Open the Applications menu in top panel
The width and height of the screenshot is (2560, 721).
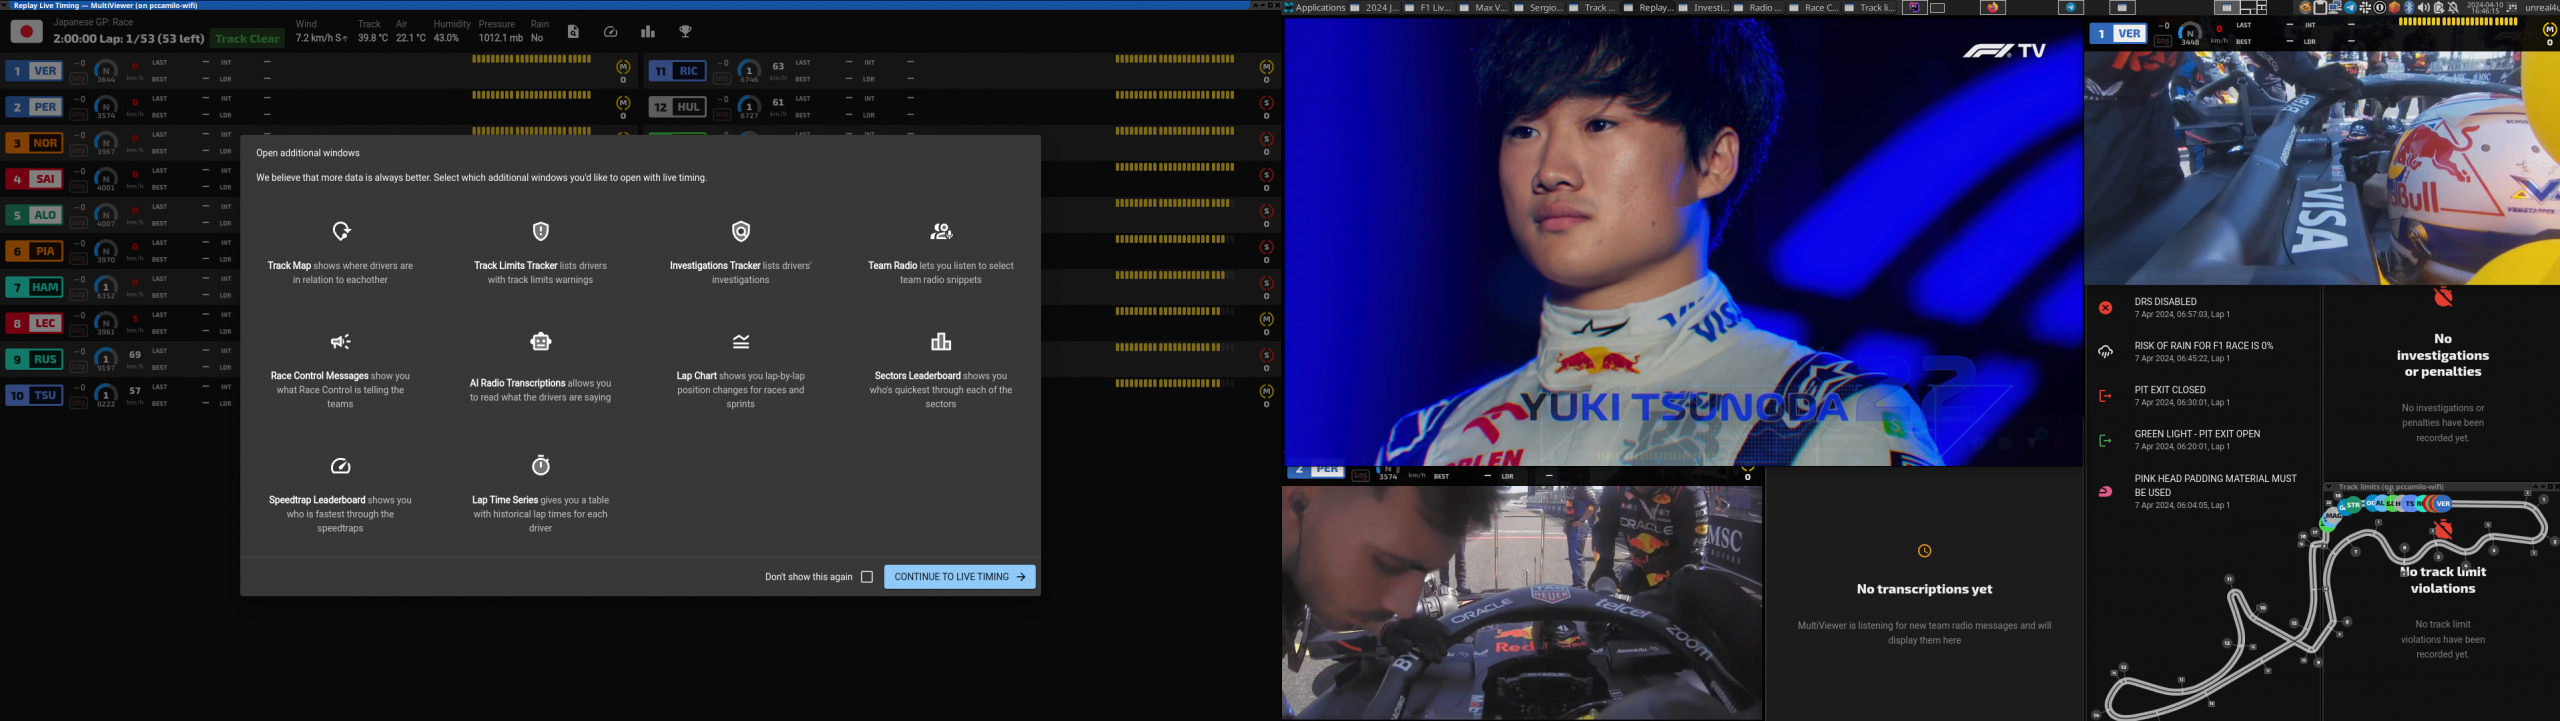[x=1314, y=7]
